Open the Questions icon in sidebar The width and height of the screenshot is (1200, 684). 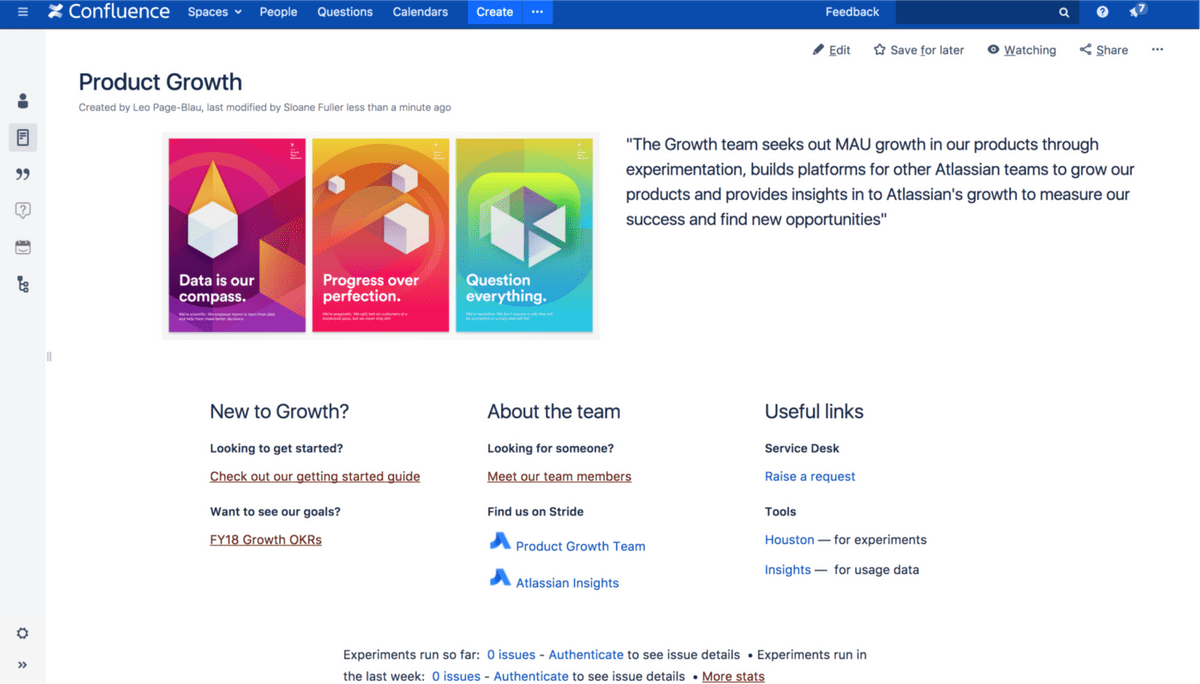[23, 210]
